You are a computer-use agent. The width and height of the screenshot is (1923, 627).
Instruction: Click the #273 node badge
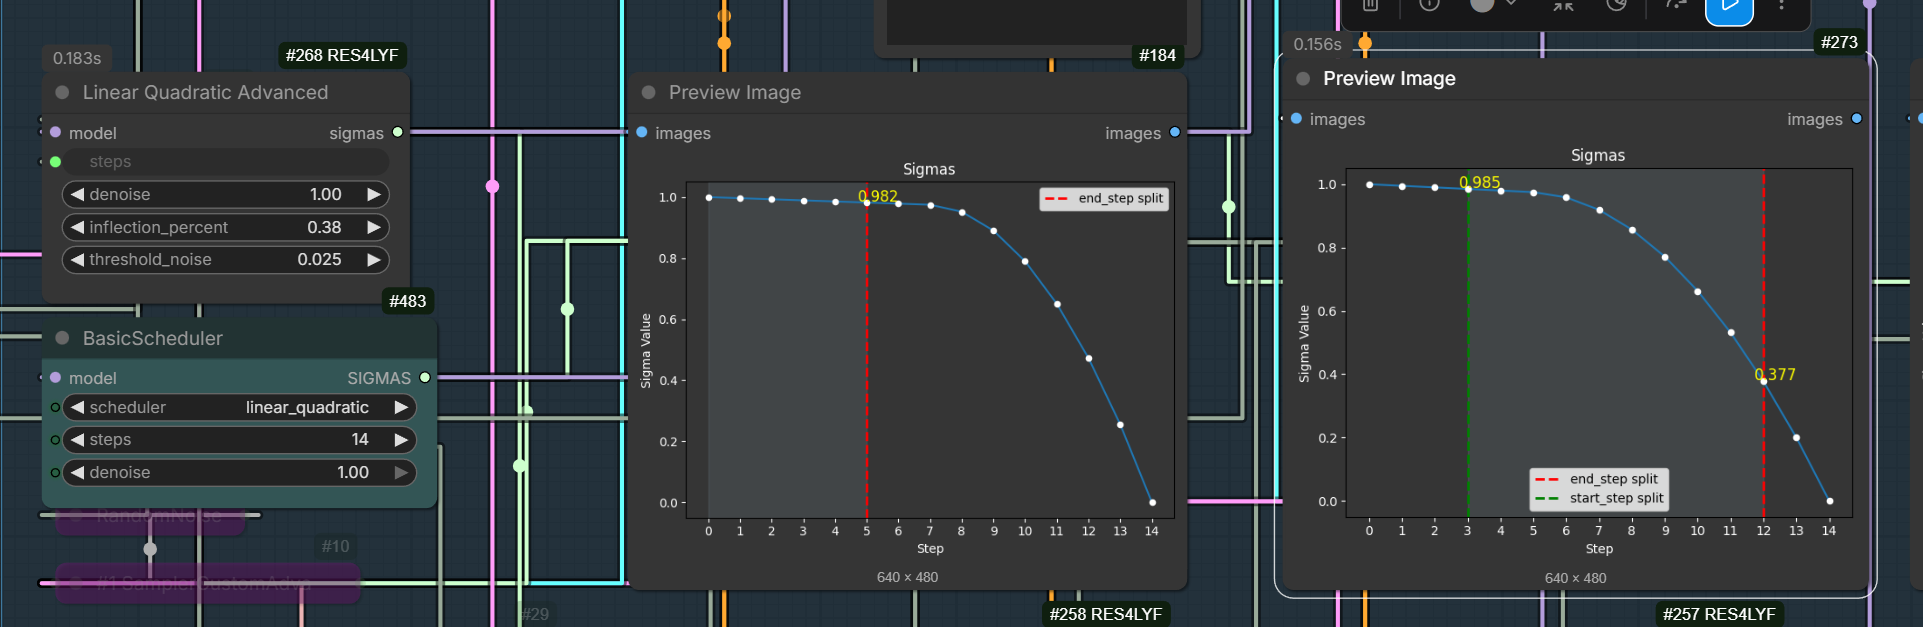click(x=1839, y=42)
